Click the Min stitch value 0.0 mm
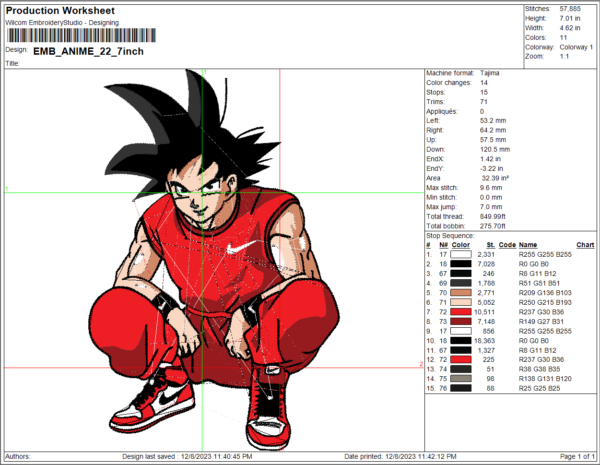The image size is (600, 465). (491, 197)
